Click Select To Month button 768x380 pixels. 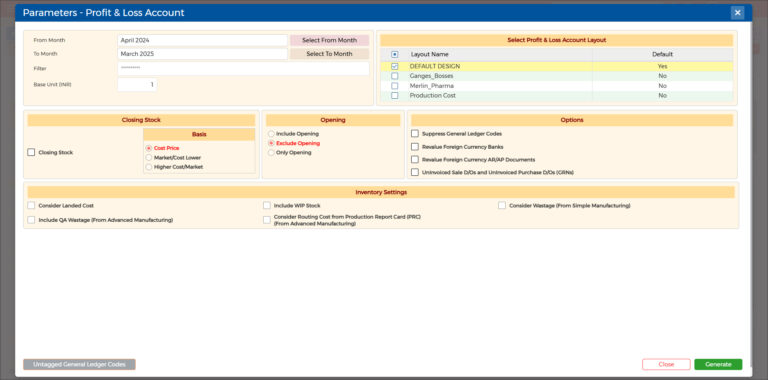(x=329, y=54)
